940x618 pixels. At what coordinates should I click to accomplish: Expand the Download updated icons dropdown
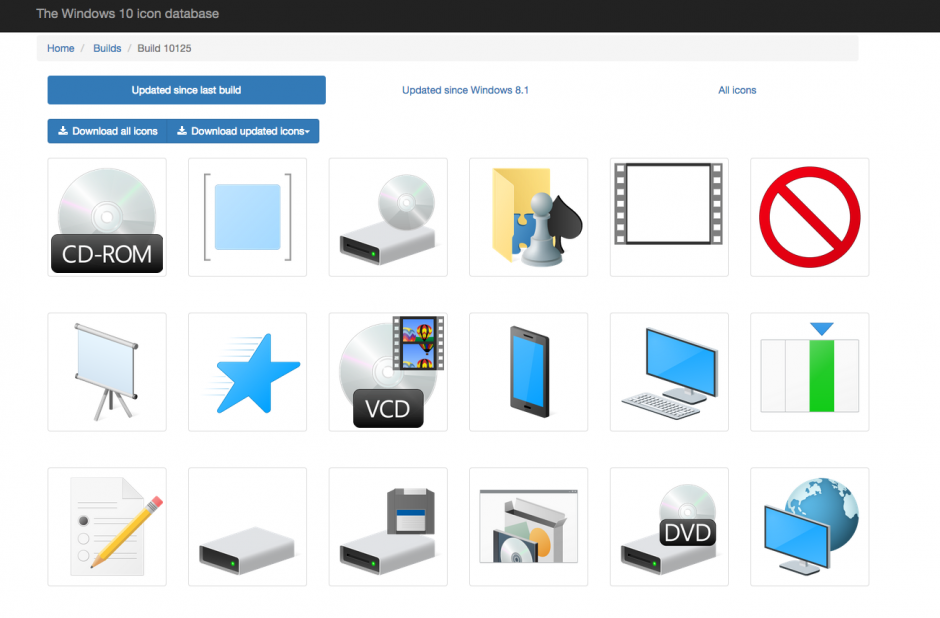point(244,131)
